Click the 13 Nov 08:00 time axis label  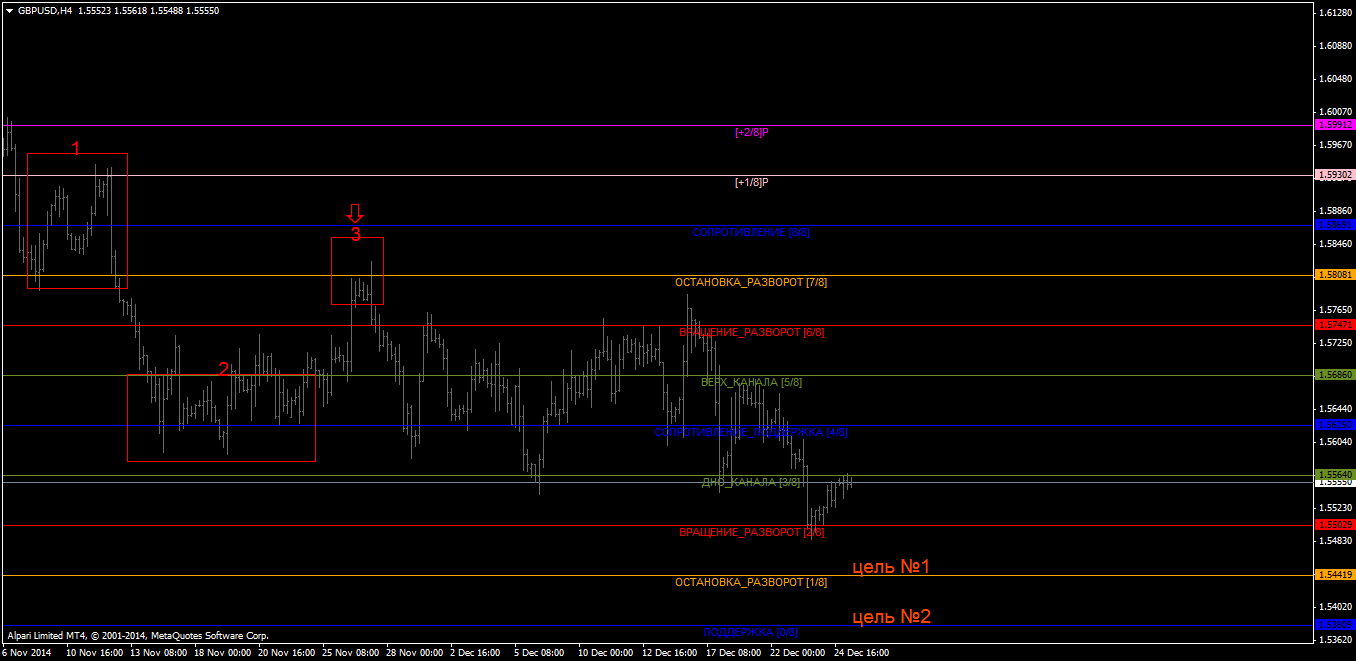coord(159,653)
